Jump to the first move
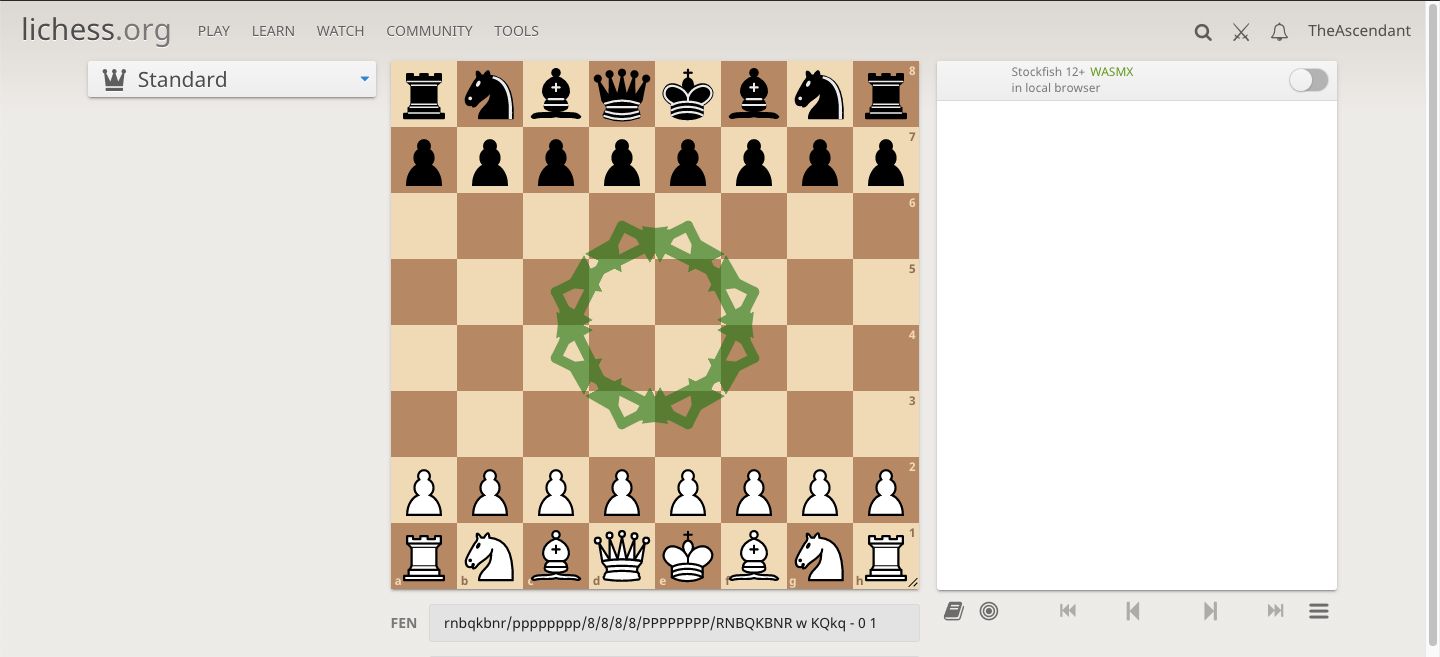Viewport: 1440px width, 657px height. point(1068,610)
